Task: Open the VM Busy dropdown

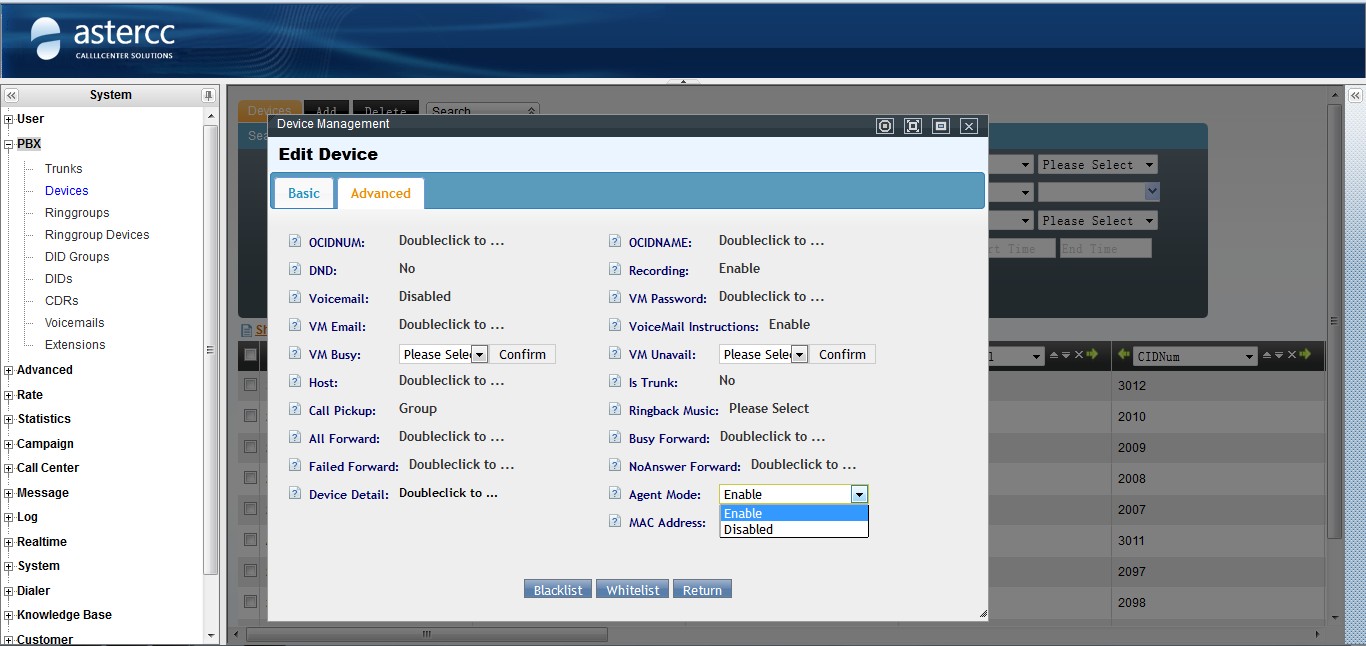Action: (x=479, y=354)
